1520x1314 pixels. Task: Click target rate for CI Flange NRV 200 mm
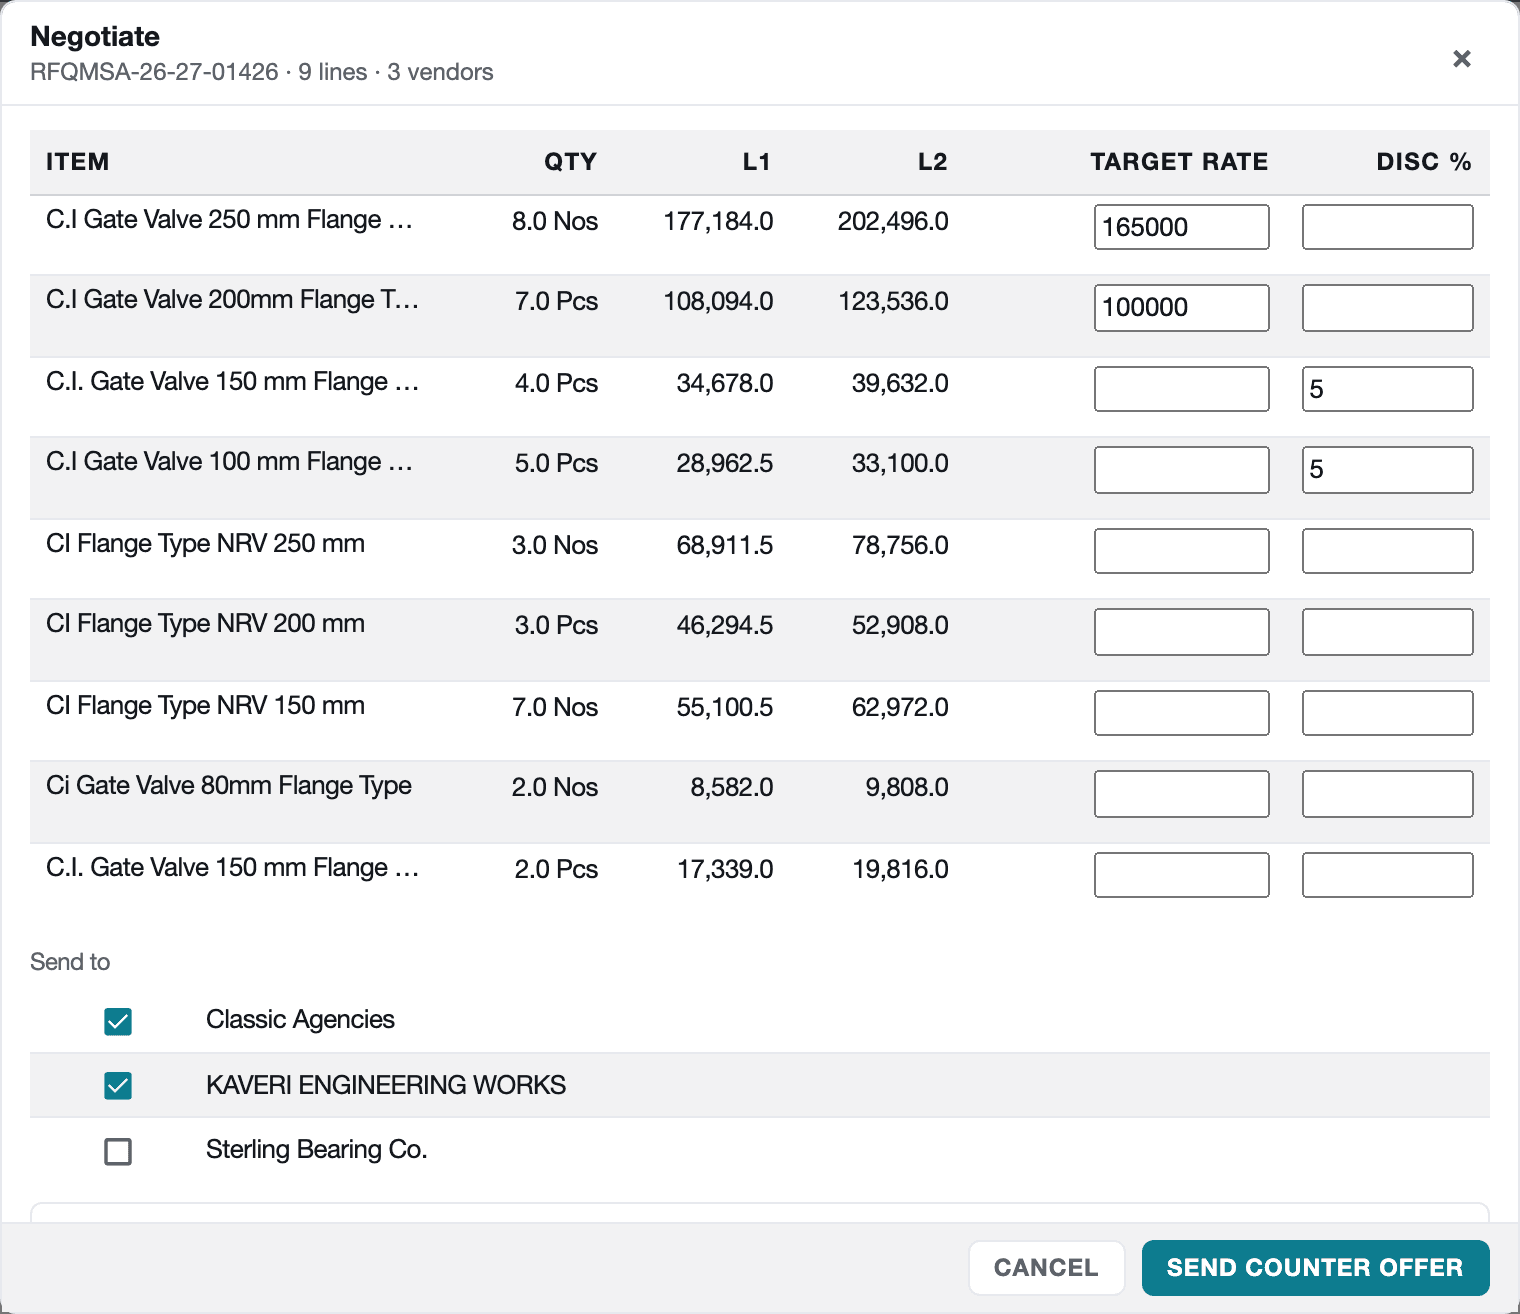pyautogui.click(x=1181, y=631)
